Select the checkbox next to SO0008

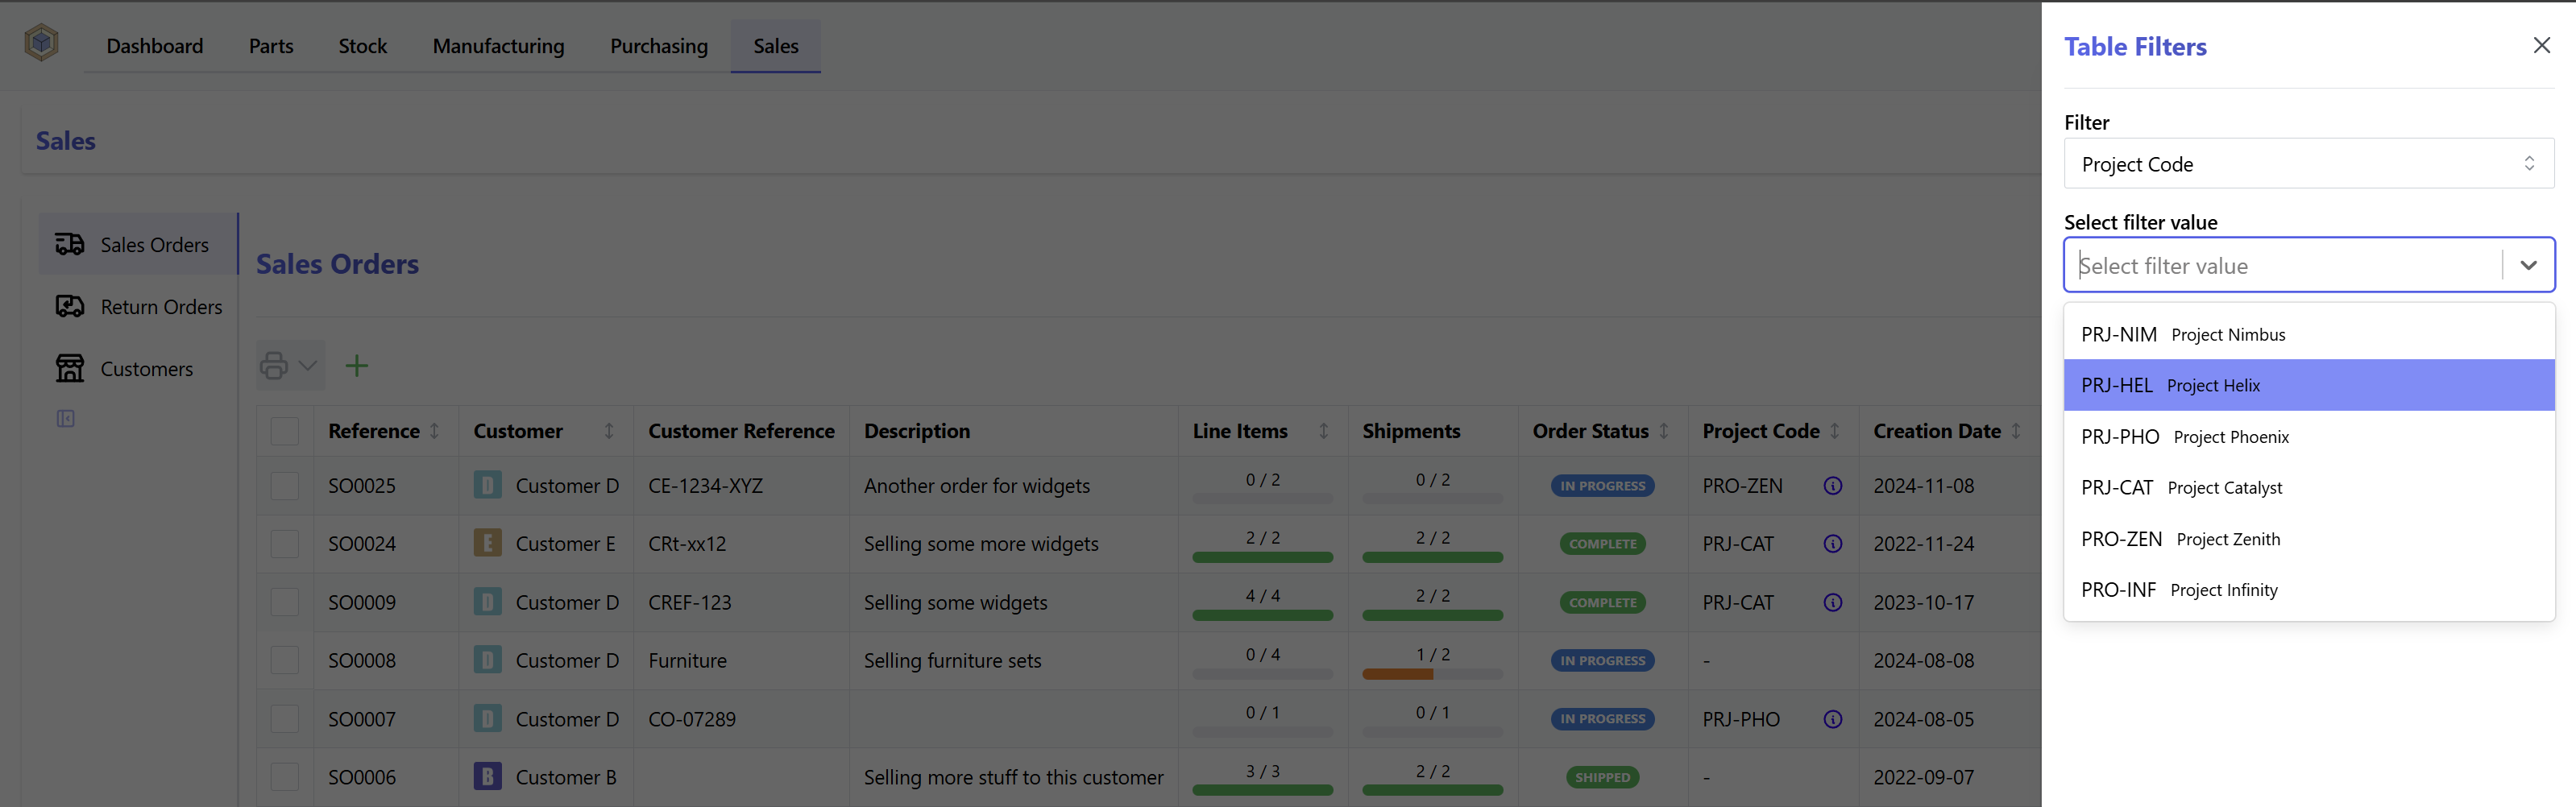(x=284, y=660)
